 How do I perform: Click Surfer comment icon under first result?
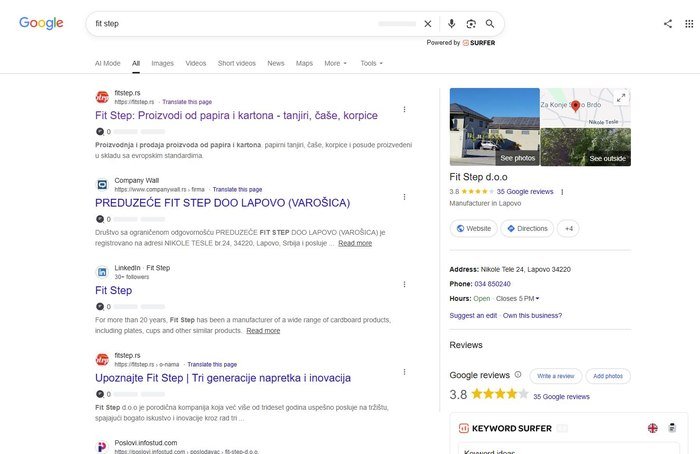[x=100, y=132]
